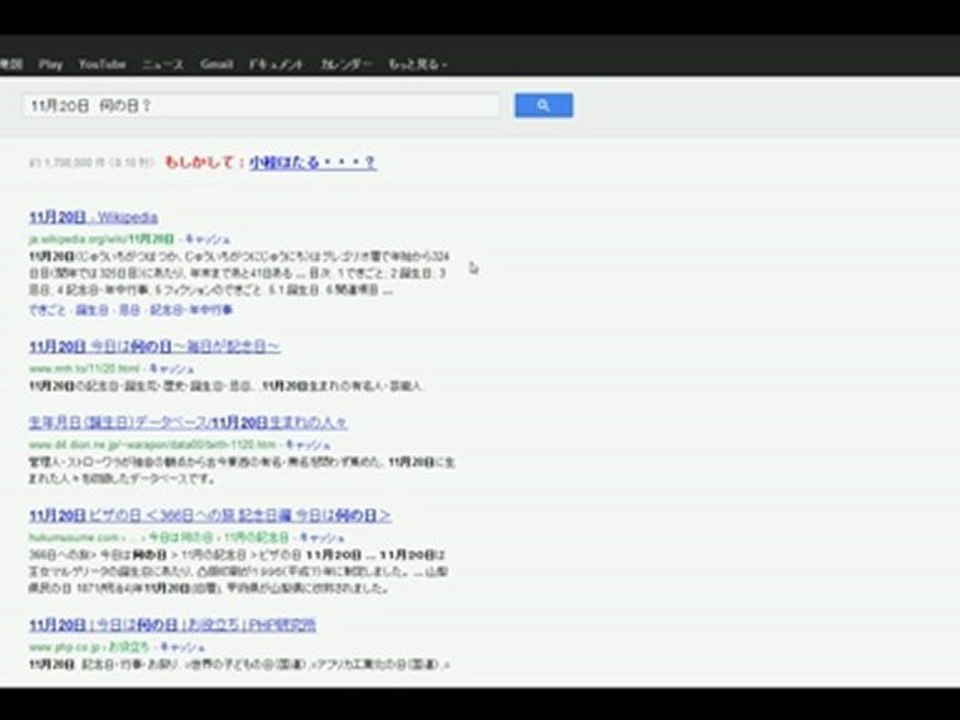Open Gmail in the top bar

pos(217,64)
